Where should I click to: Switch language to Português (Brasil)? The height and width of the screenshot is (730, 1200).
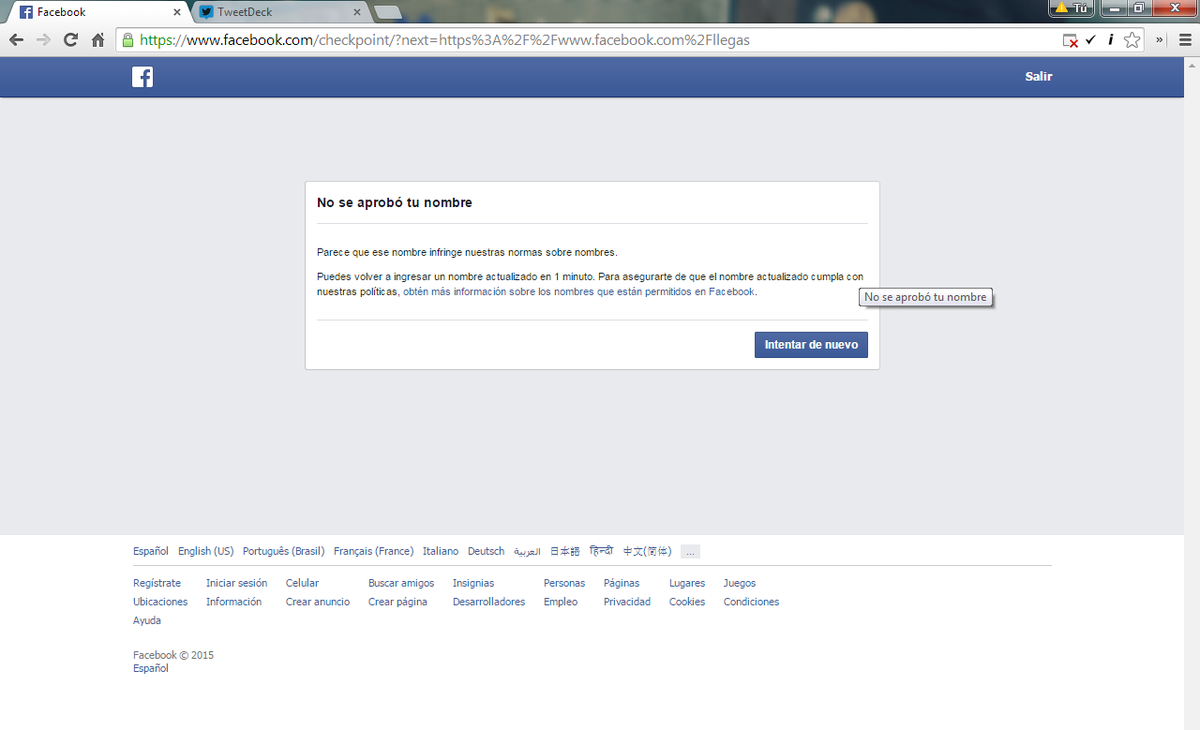click(x=284, y=551)
